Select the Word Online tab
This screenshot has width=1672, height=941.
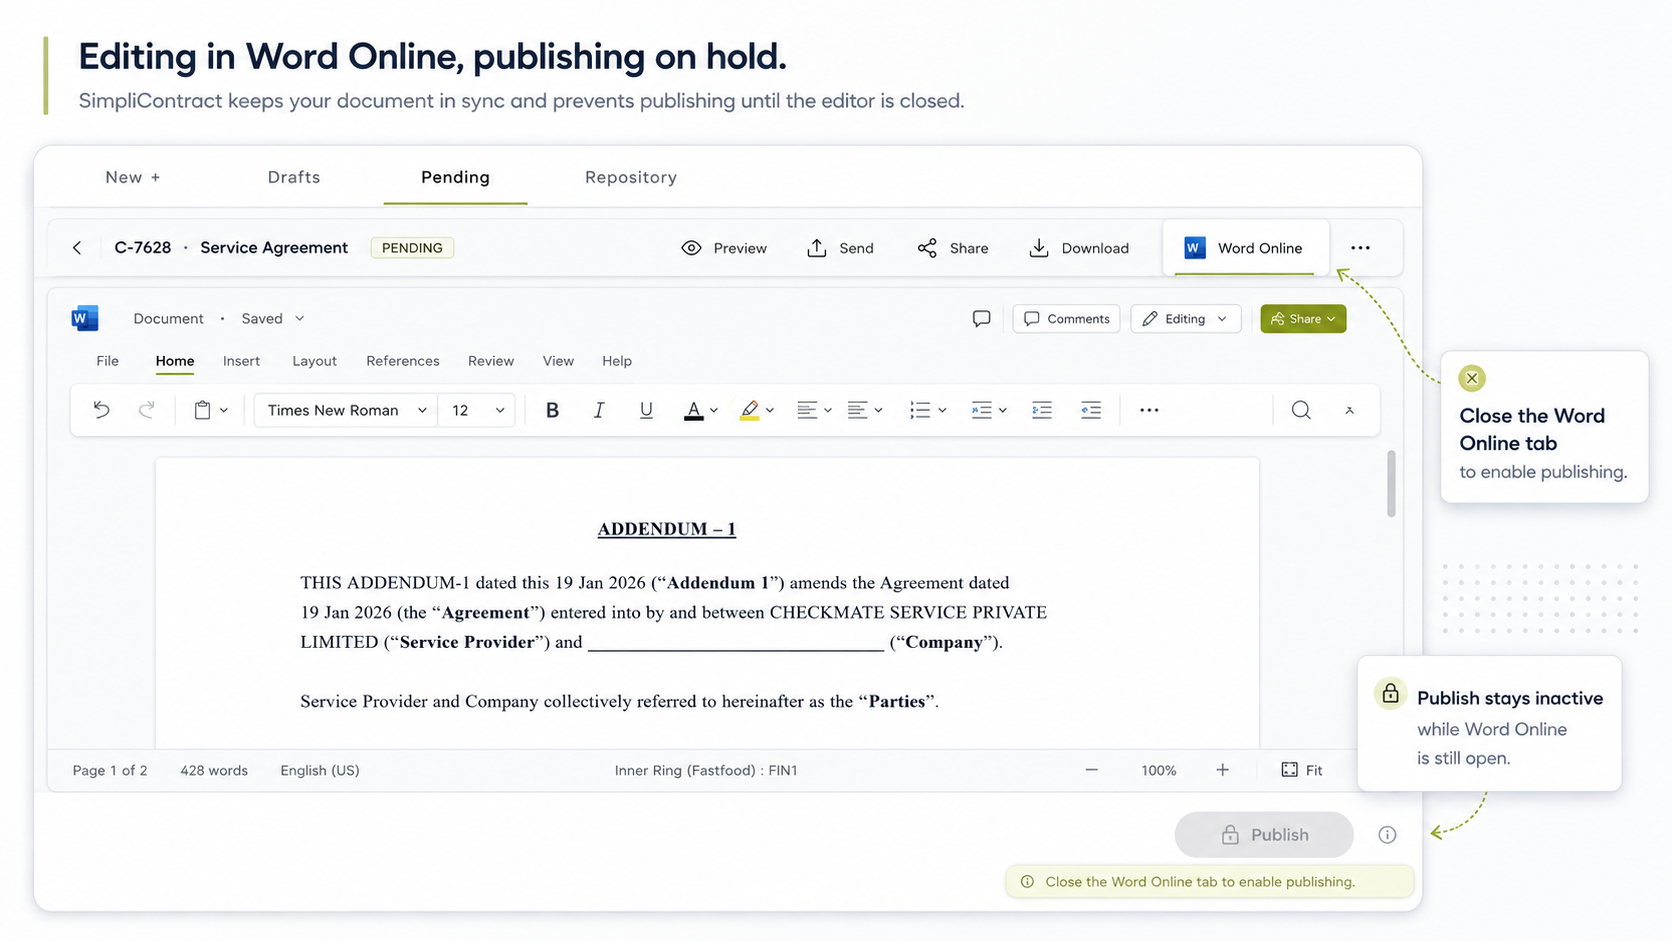[x=1245, y=248]
